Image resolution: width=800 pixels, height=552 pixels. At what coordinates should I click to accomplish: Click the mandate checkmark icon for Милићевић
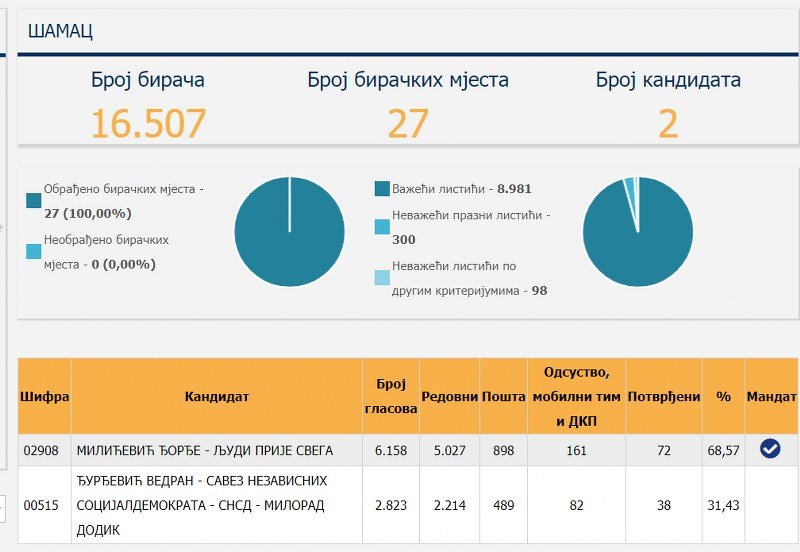pos(770,450)
